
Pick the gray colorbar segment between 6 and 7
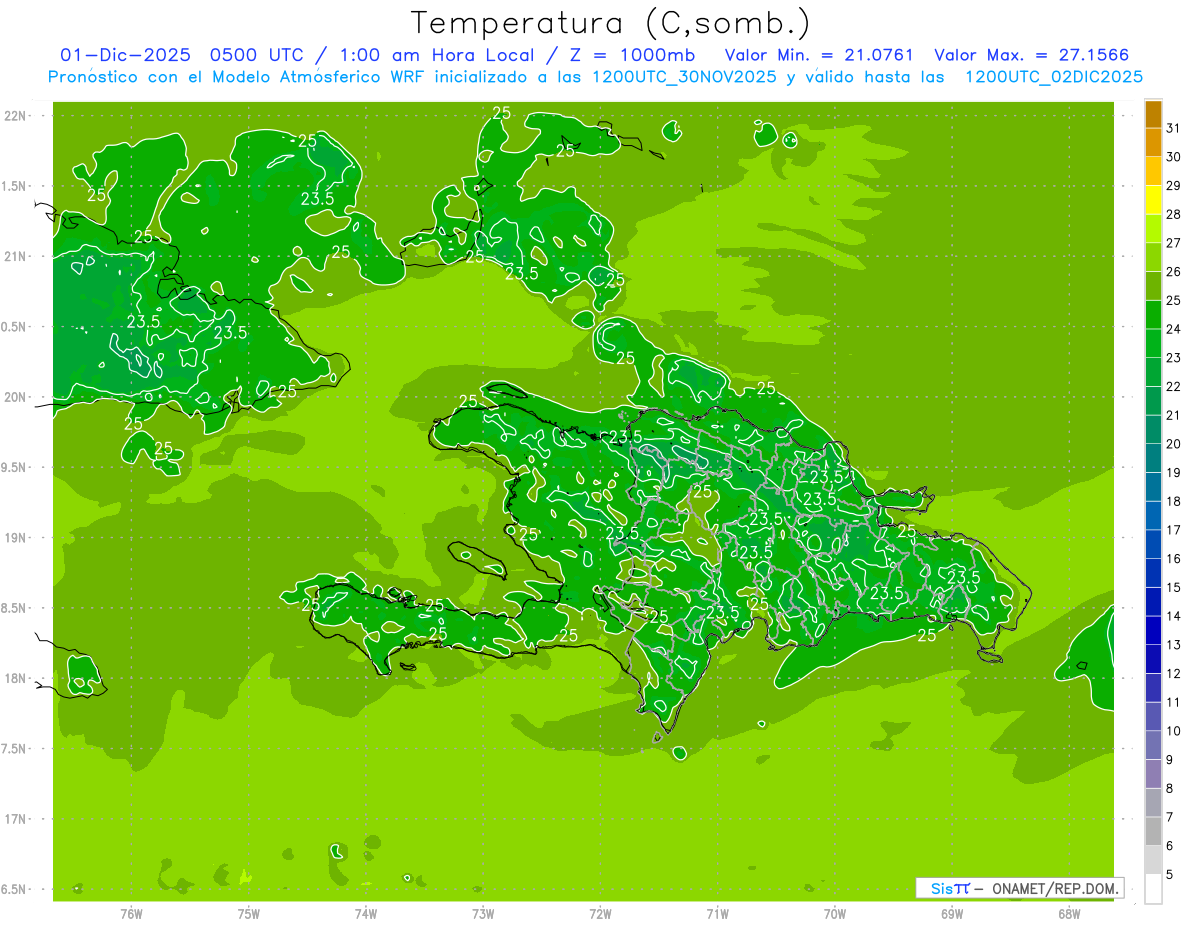click(x=1153, y=832)
